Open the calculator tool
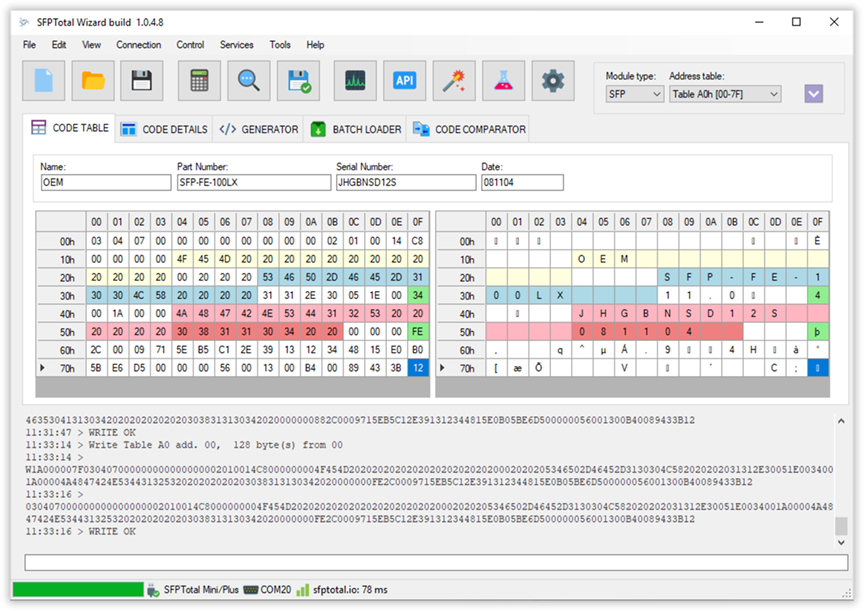The width and height of the screenshot is (864, 611). click(200, 81)
